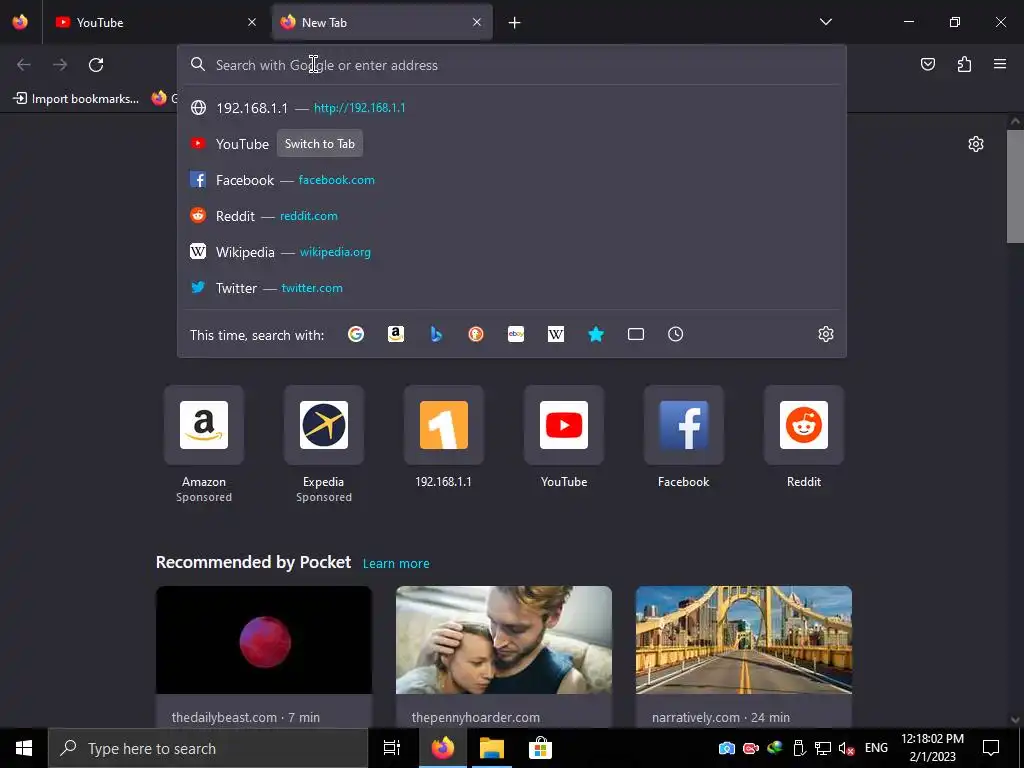The width and height of the screenshot is (1024, 768).
Task: Open Task View on the taskbar
Action: point(392,748)
